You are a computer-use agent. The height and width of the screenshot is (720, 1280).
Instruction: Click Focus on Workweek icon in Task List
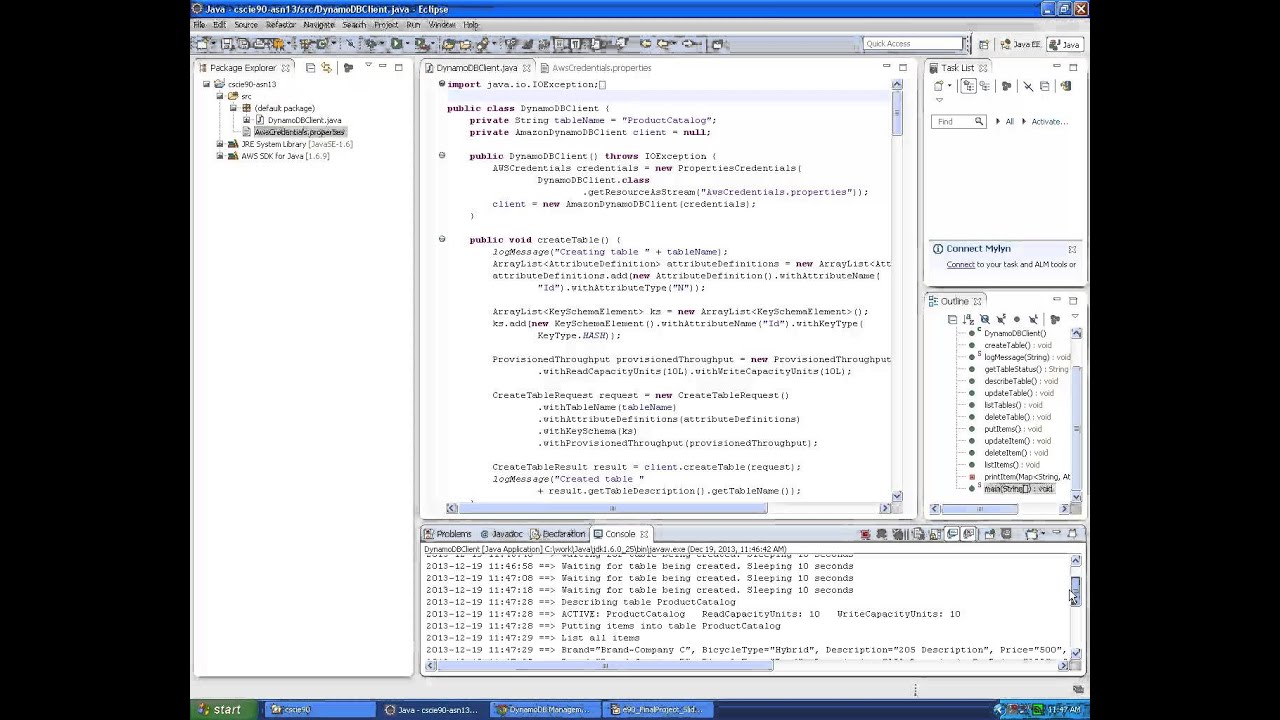coord(1006,86)
